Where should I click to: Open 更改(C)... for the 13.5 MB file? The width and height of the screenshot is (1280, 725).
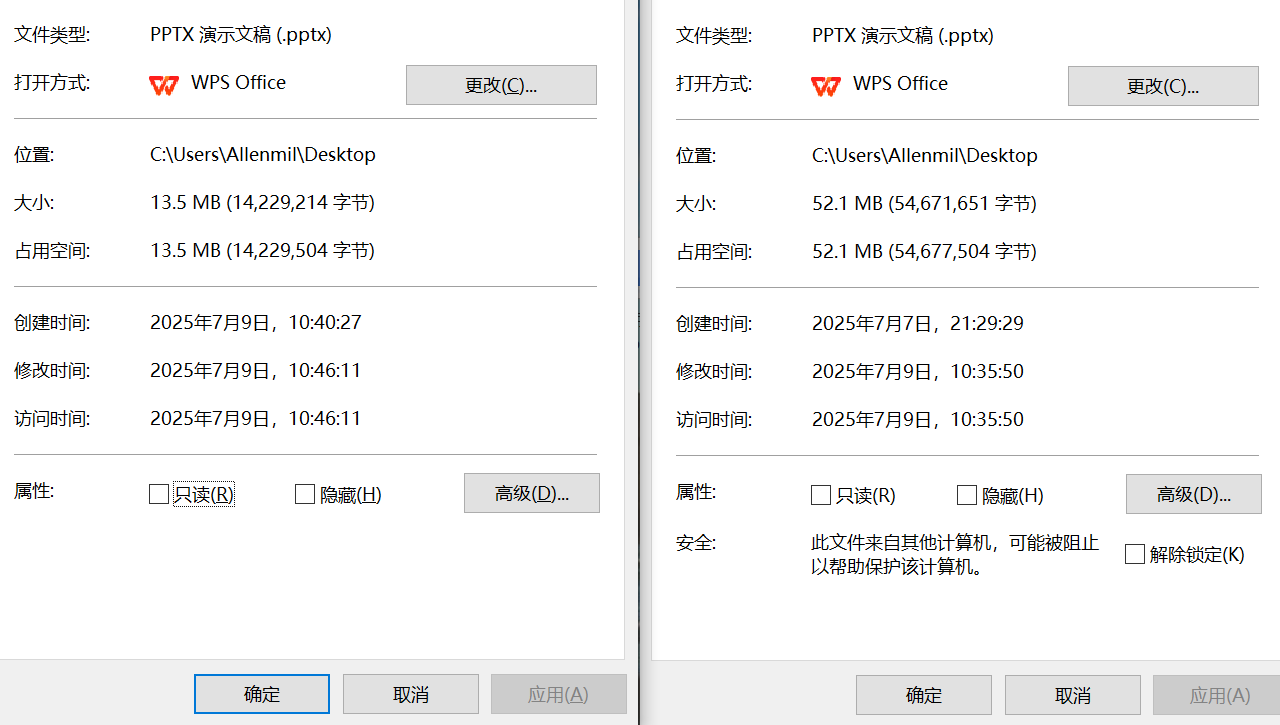coord(501,85)
